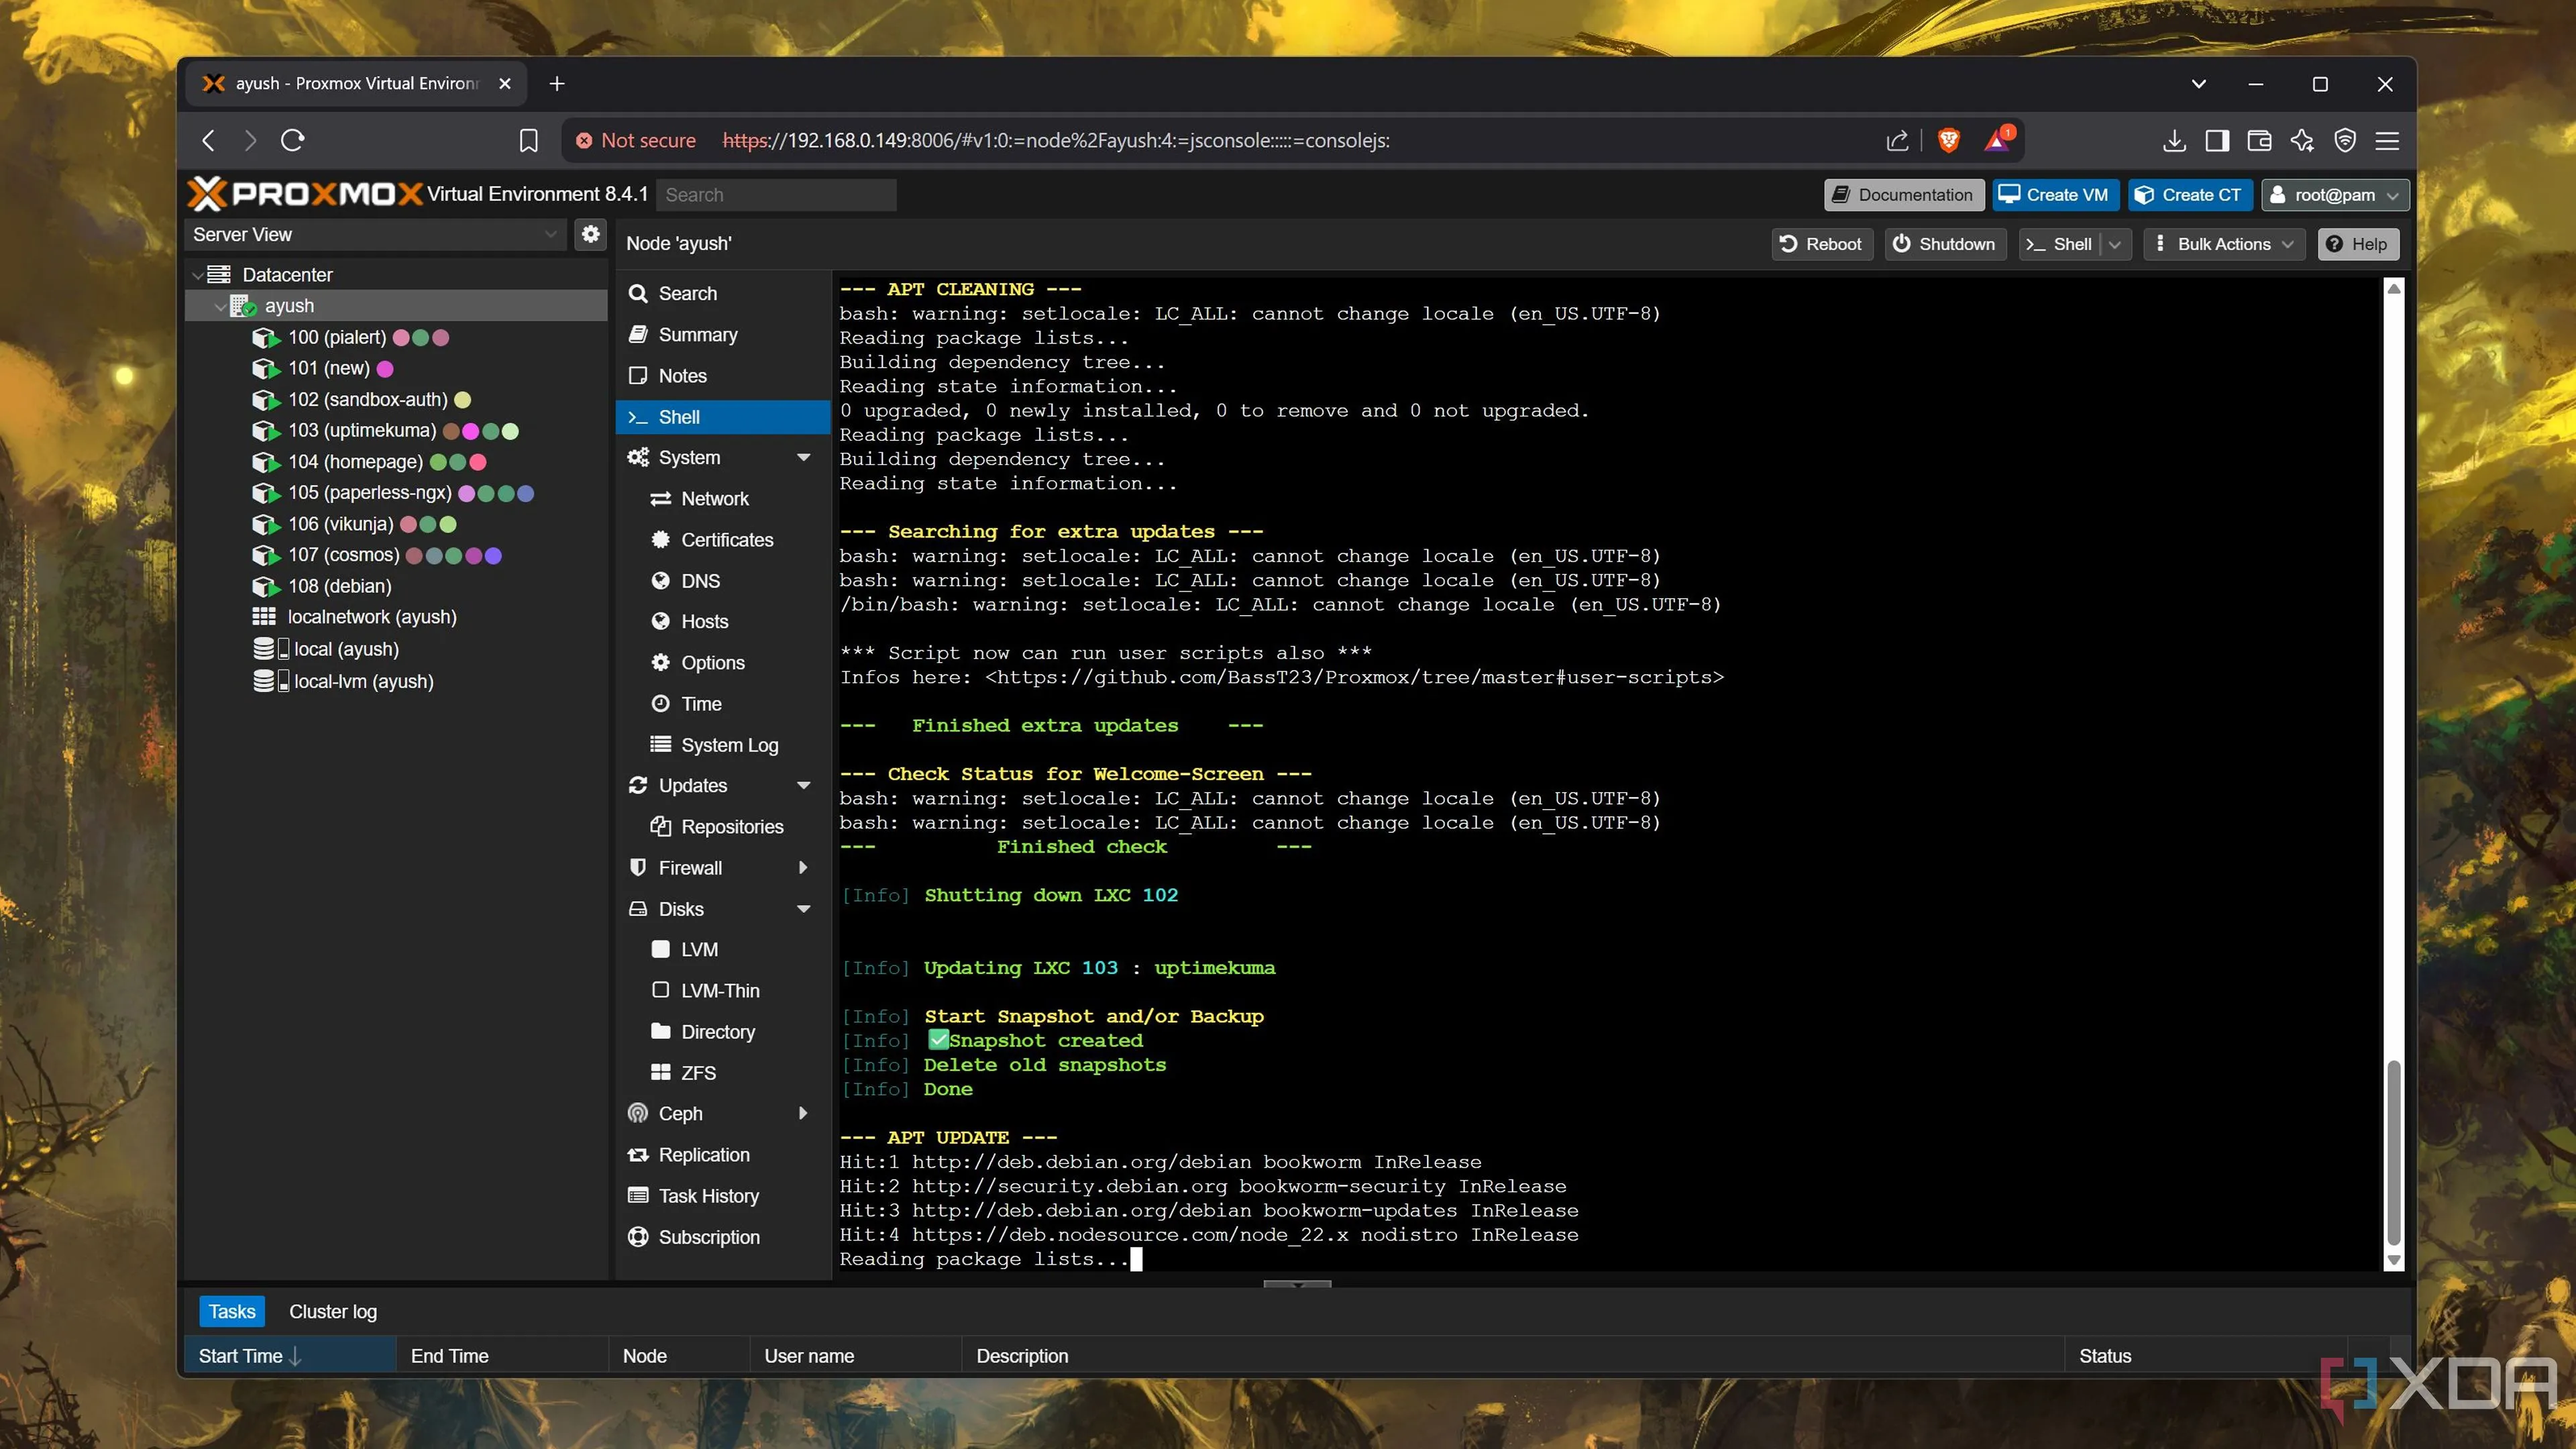
Task: Open the Documentation button
Action: [1903, 195]
